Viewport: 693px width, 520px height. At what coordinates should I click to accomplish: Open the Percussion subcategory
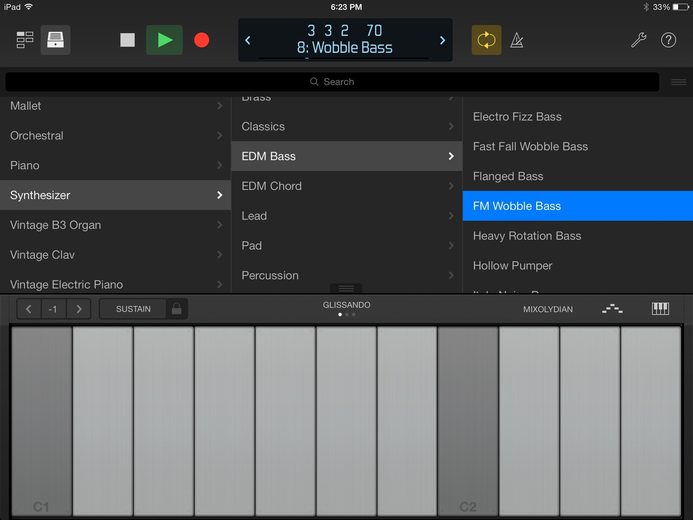[x=346, y=275]
